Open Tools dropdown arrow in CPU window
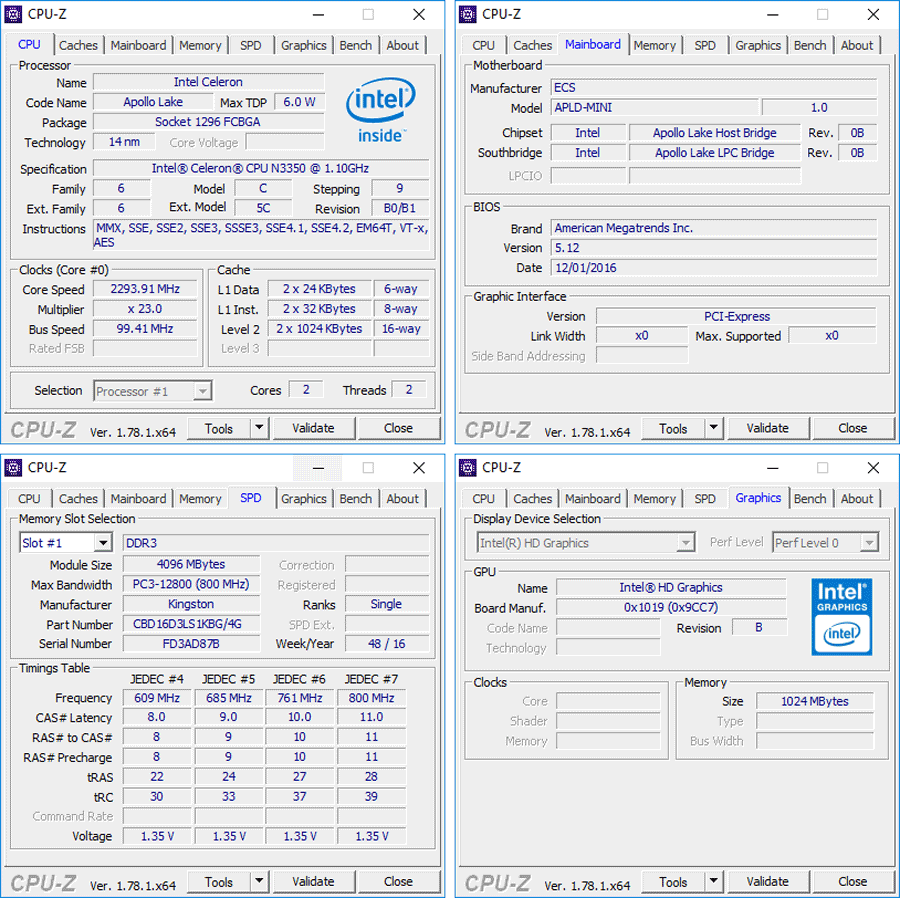The image size is (900, 898). pyautogui.click(x=259, y=427)
